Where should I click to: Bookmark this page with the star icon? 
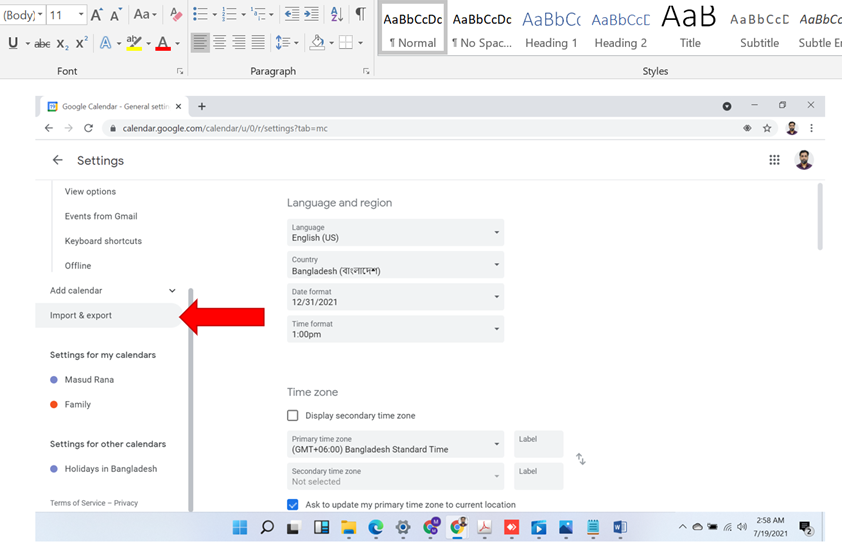[767, 128]
